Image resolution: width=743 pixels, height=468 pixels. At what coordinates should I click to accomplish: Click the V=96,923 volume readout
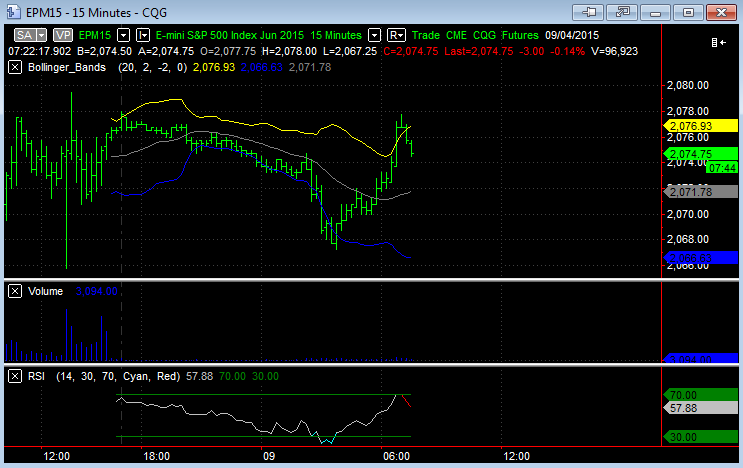point(615,51)
